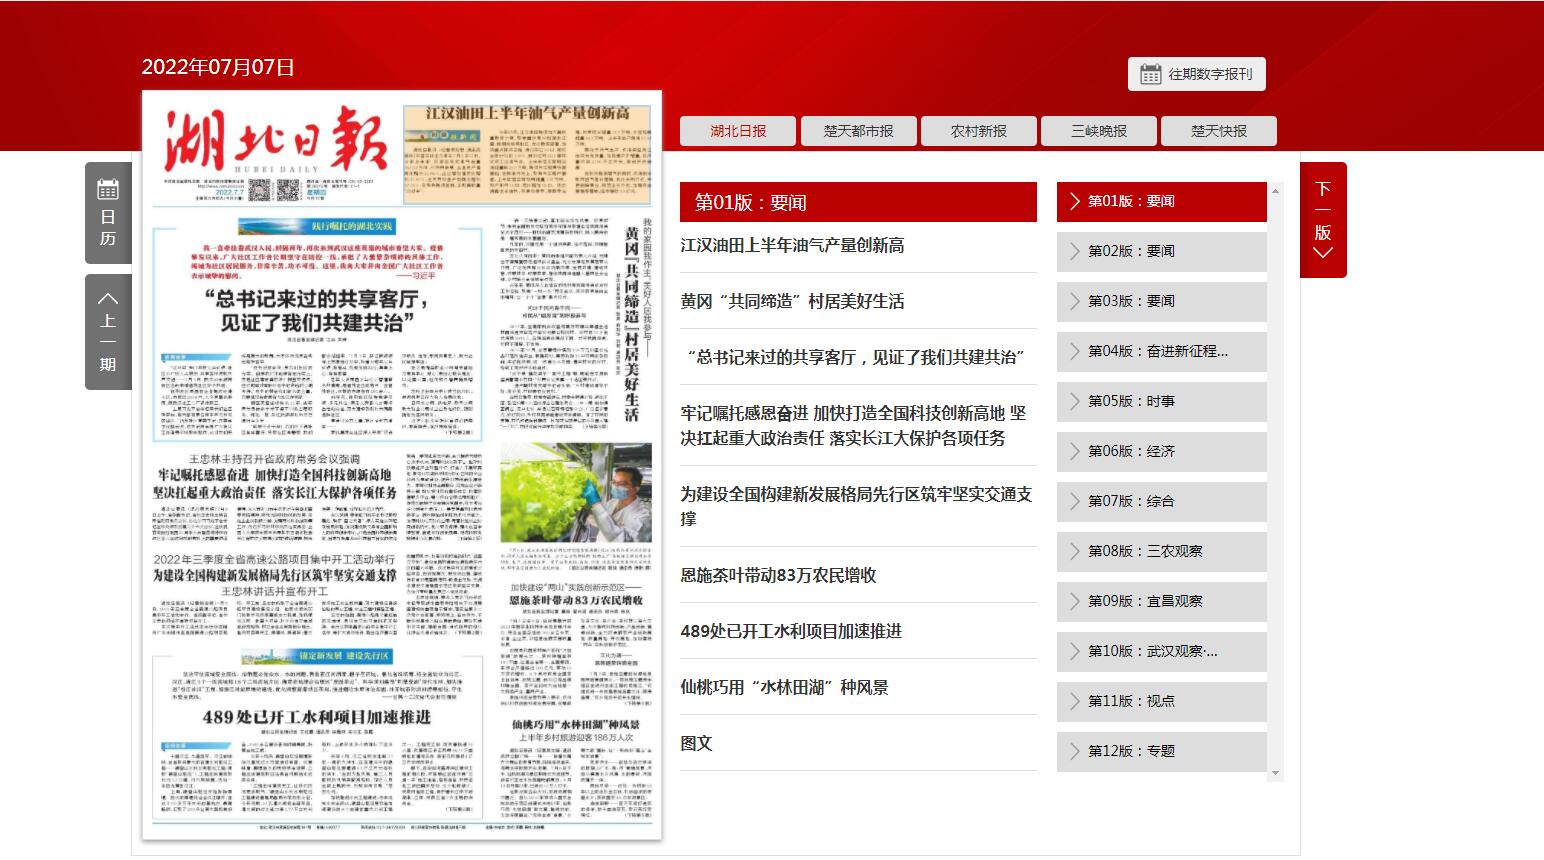Click the page list scrollbar up arrow
Screen dimensions: 1544x860
tap(1275, 190)
